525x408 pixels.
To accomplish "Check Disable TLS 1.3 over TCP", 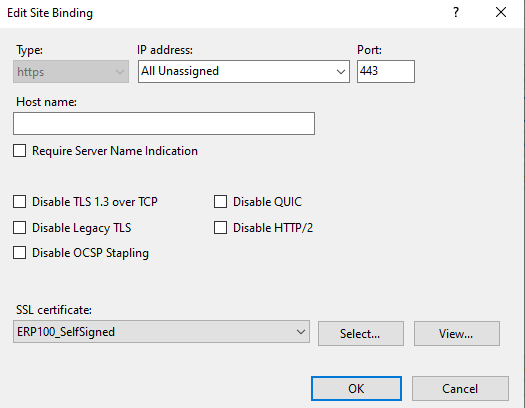I will coord(19,202).
